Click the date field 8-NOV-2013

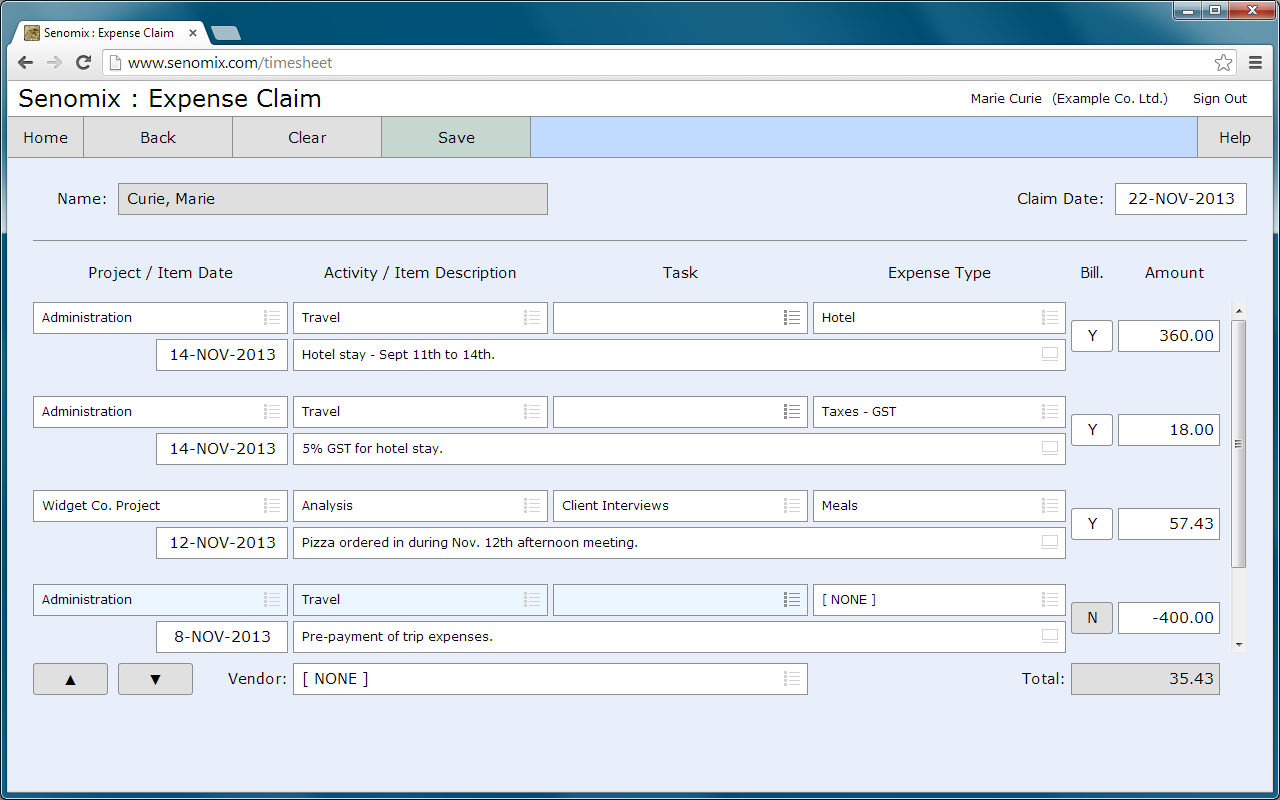(x=222, y=637)
